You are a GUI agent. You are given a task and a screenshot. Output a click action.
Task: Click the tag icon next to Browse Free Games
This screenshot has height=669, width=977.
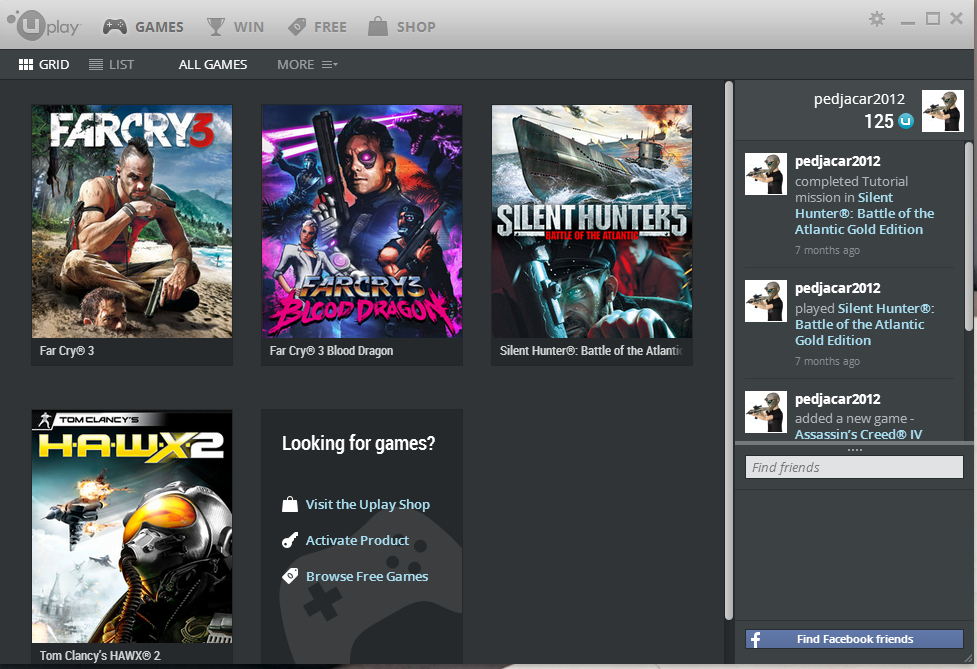coord(290,576)
